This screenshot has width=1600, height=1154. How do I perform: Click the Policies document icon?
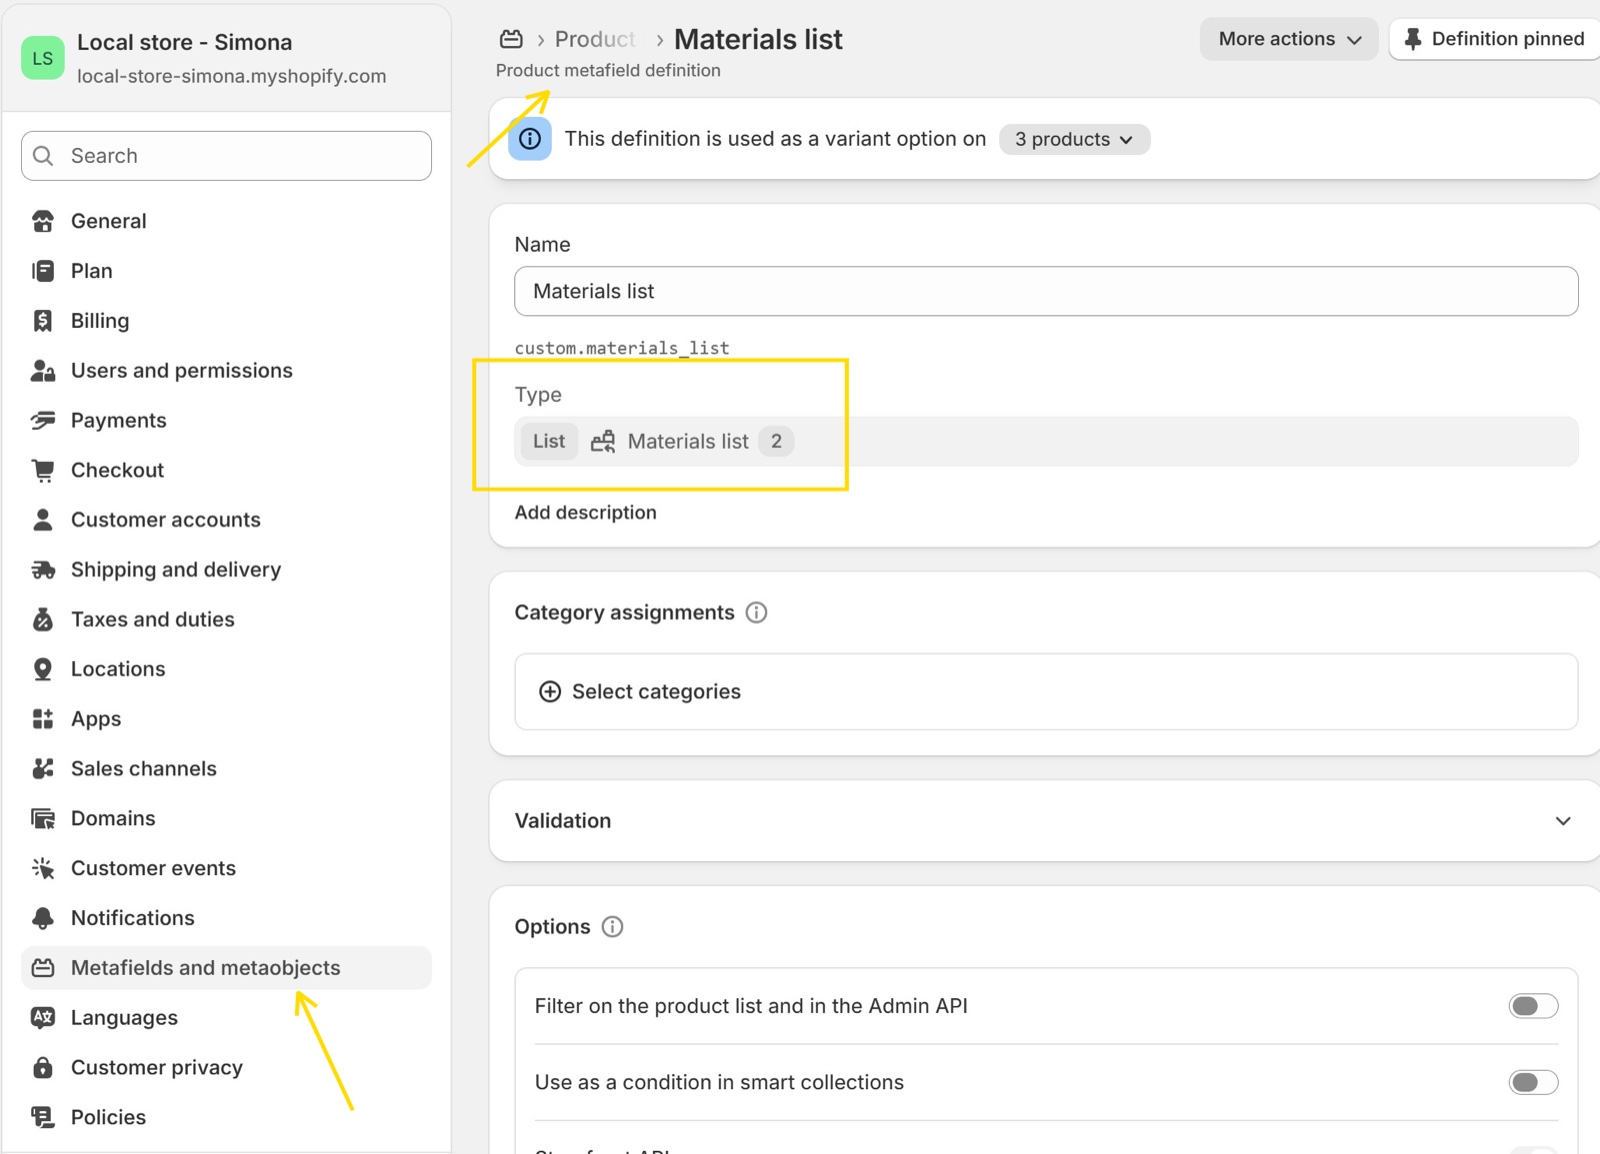click(x=43, y=1117)
